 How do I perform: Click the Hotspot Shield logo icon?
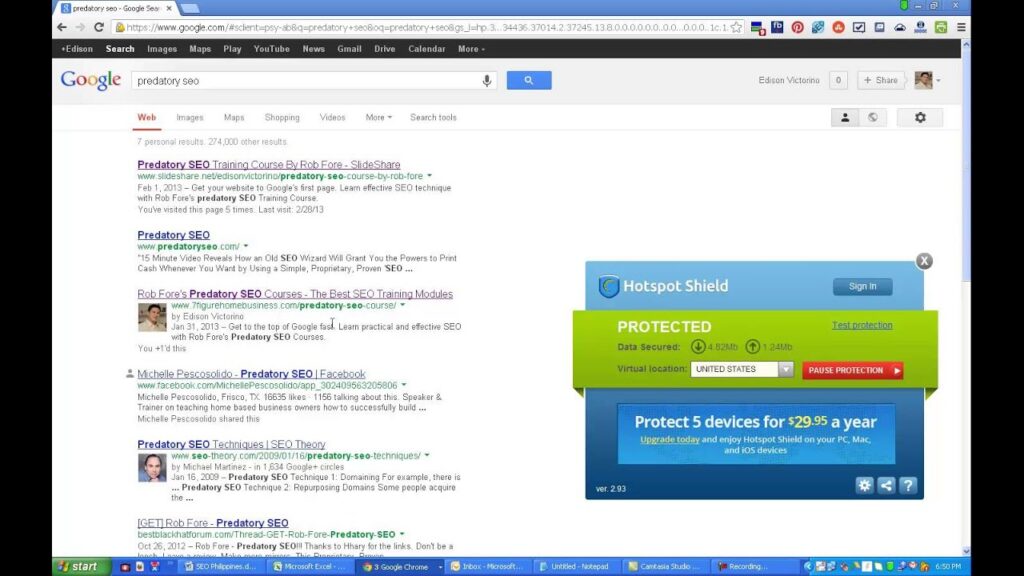[609, 286]
